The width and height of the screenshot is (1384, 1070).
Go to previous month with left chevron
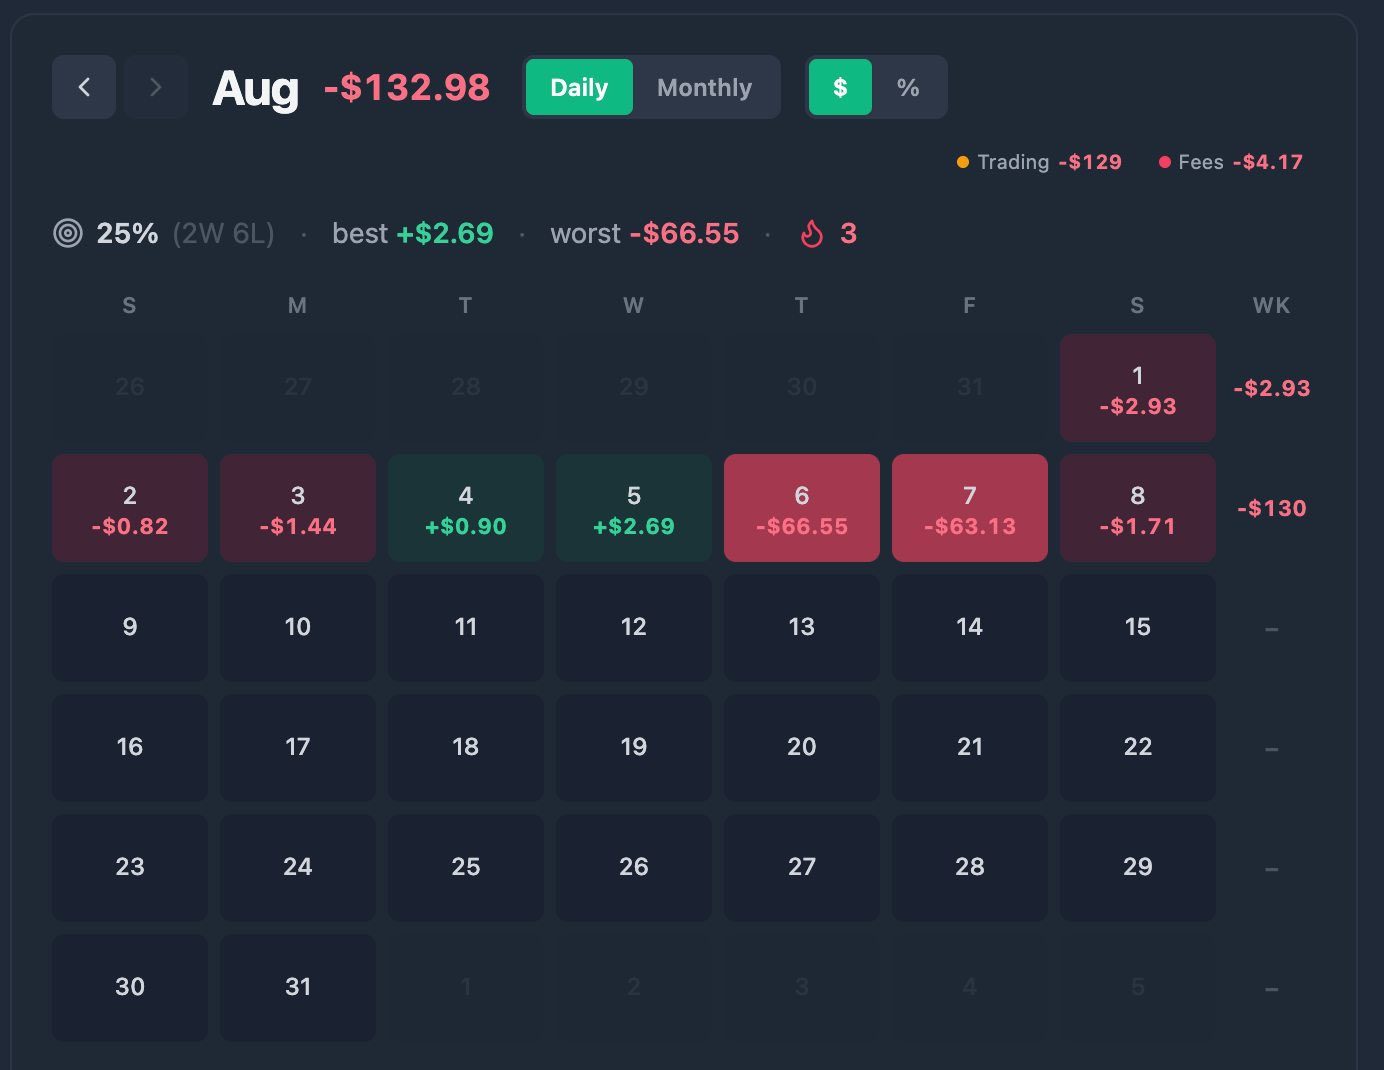pos(84,88)
